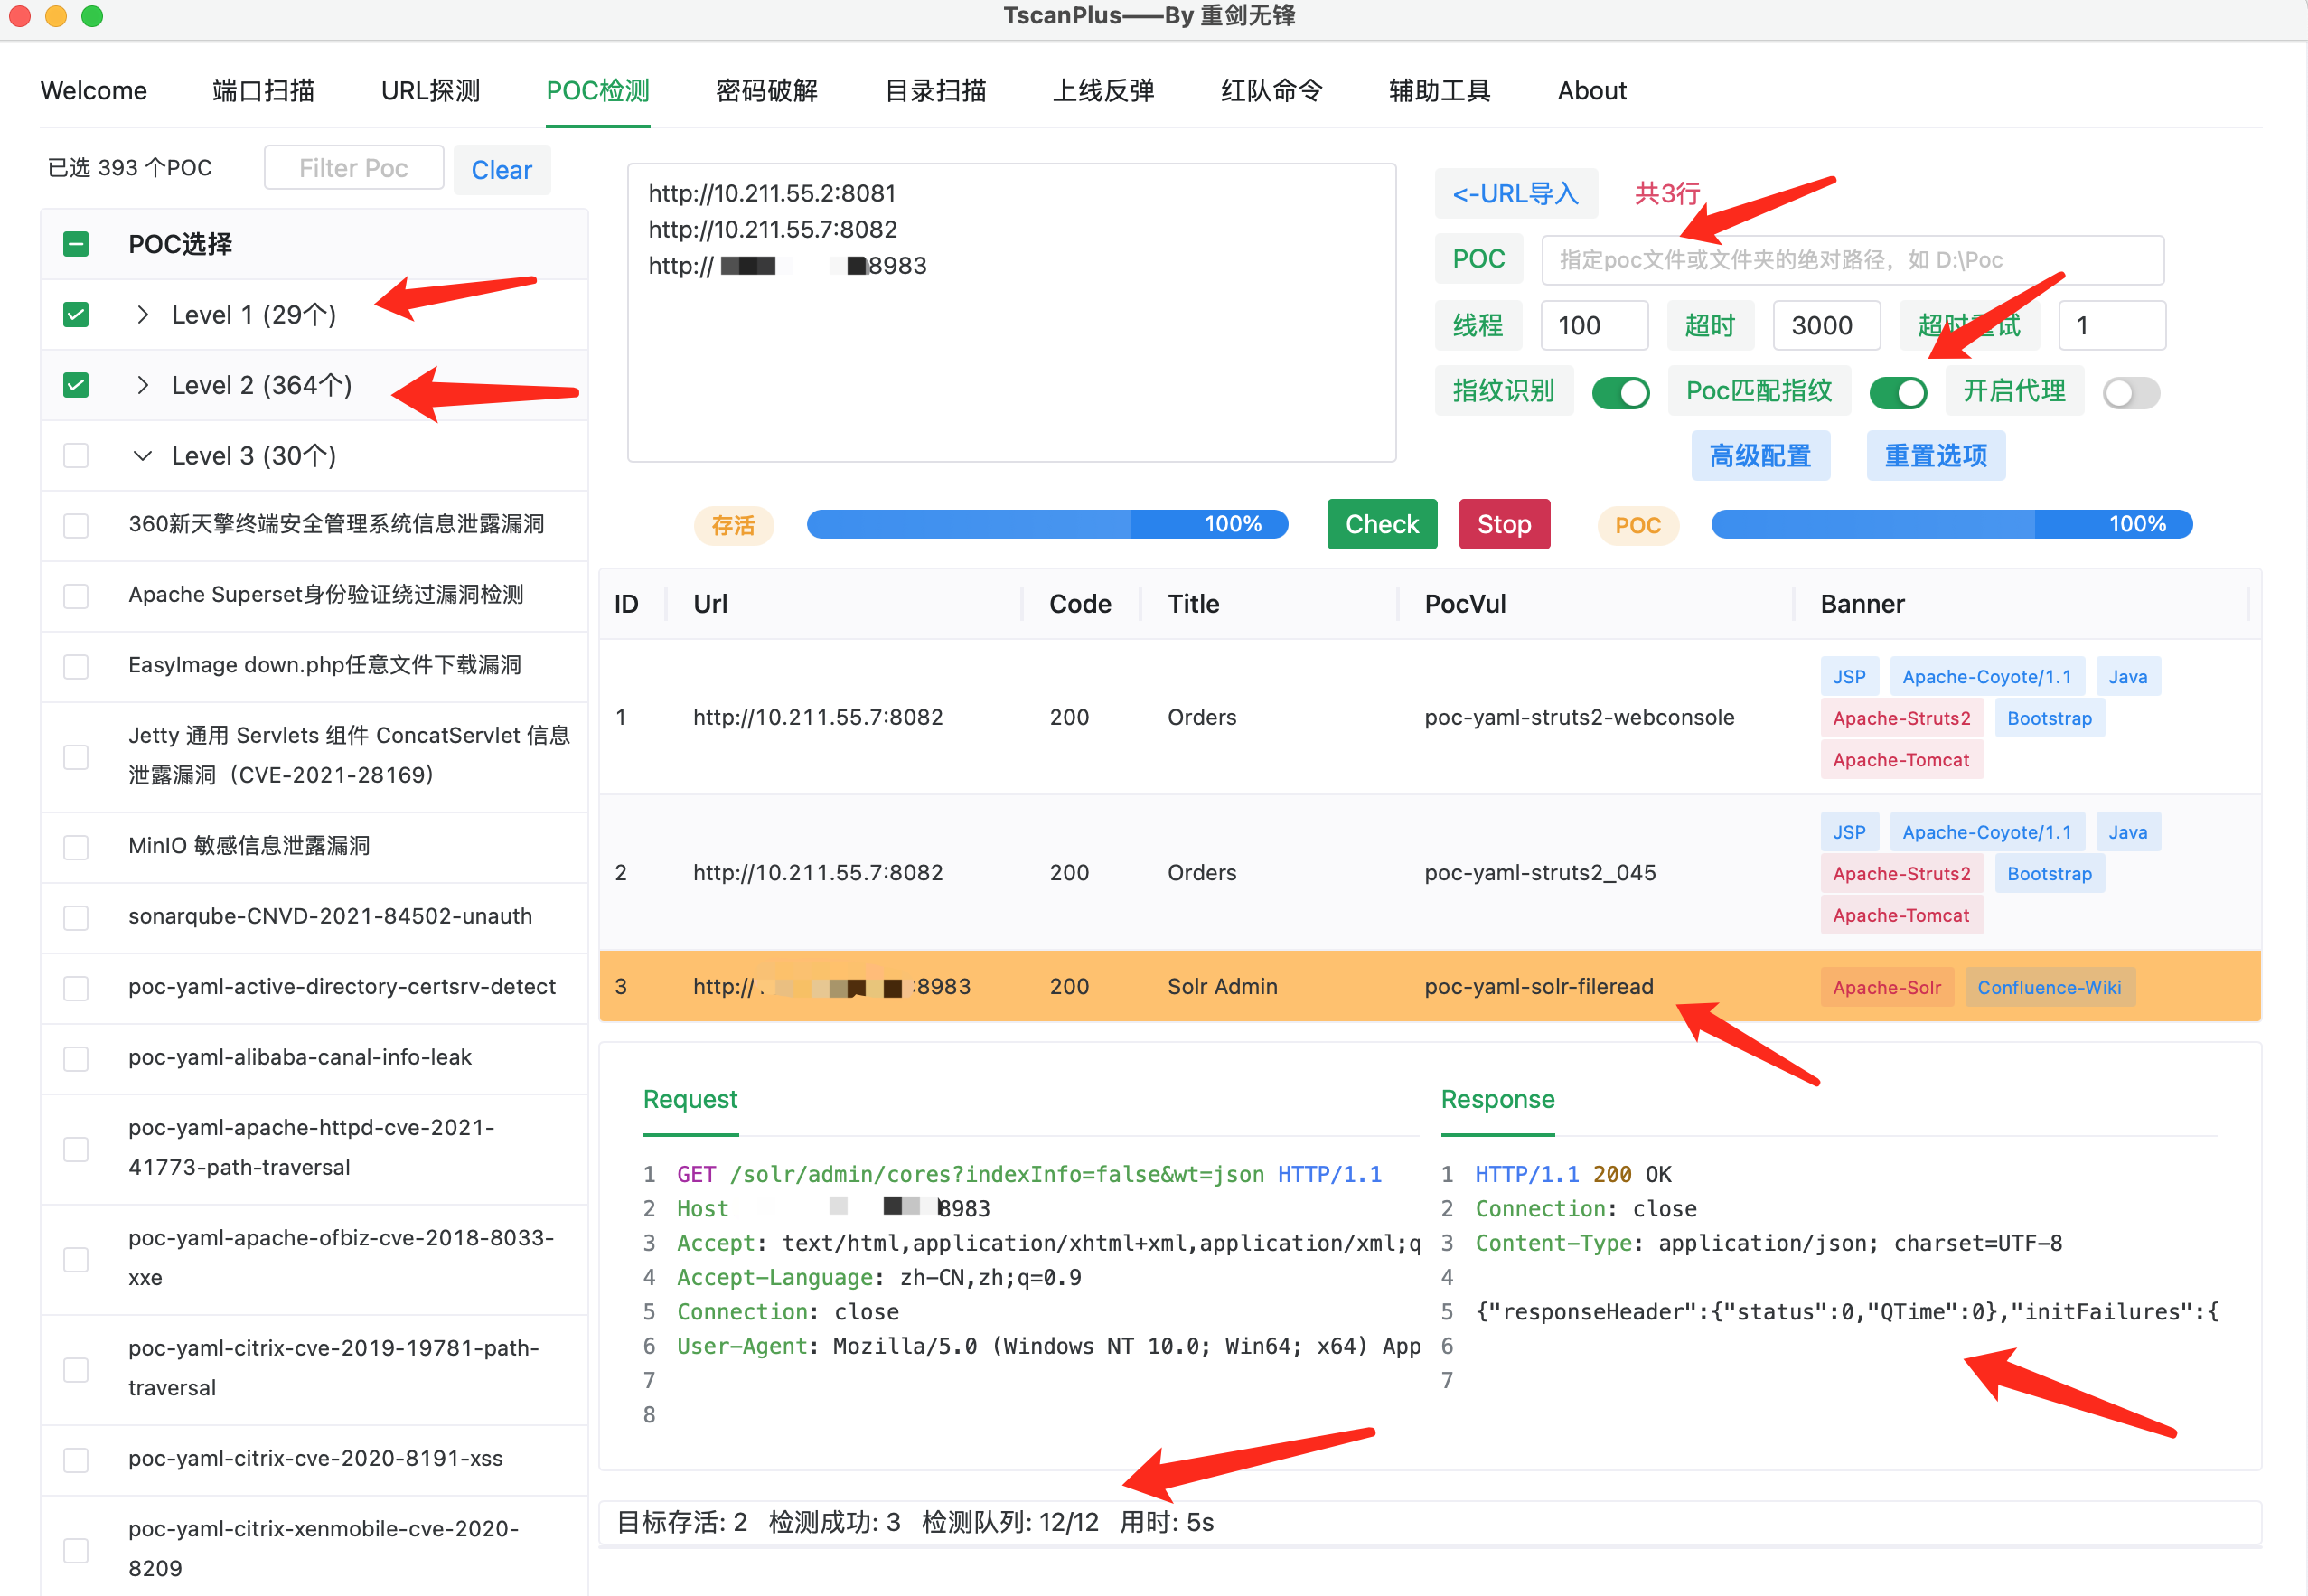
Task: Click the Apache-Solr banner tag
Action: 1886,987
